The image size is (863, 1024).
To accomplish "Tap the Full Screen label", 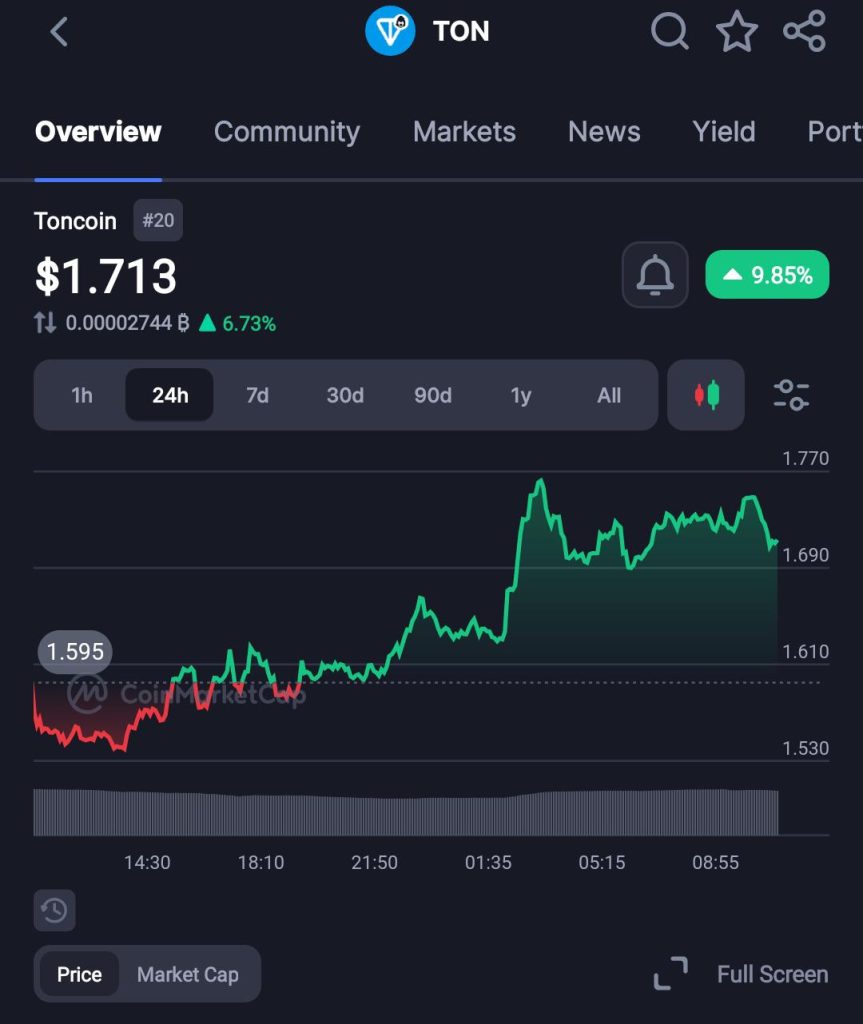I will [772, 974].
